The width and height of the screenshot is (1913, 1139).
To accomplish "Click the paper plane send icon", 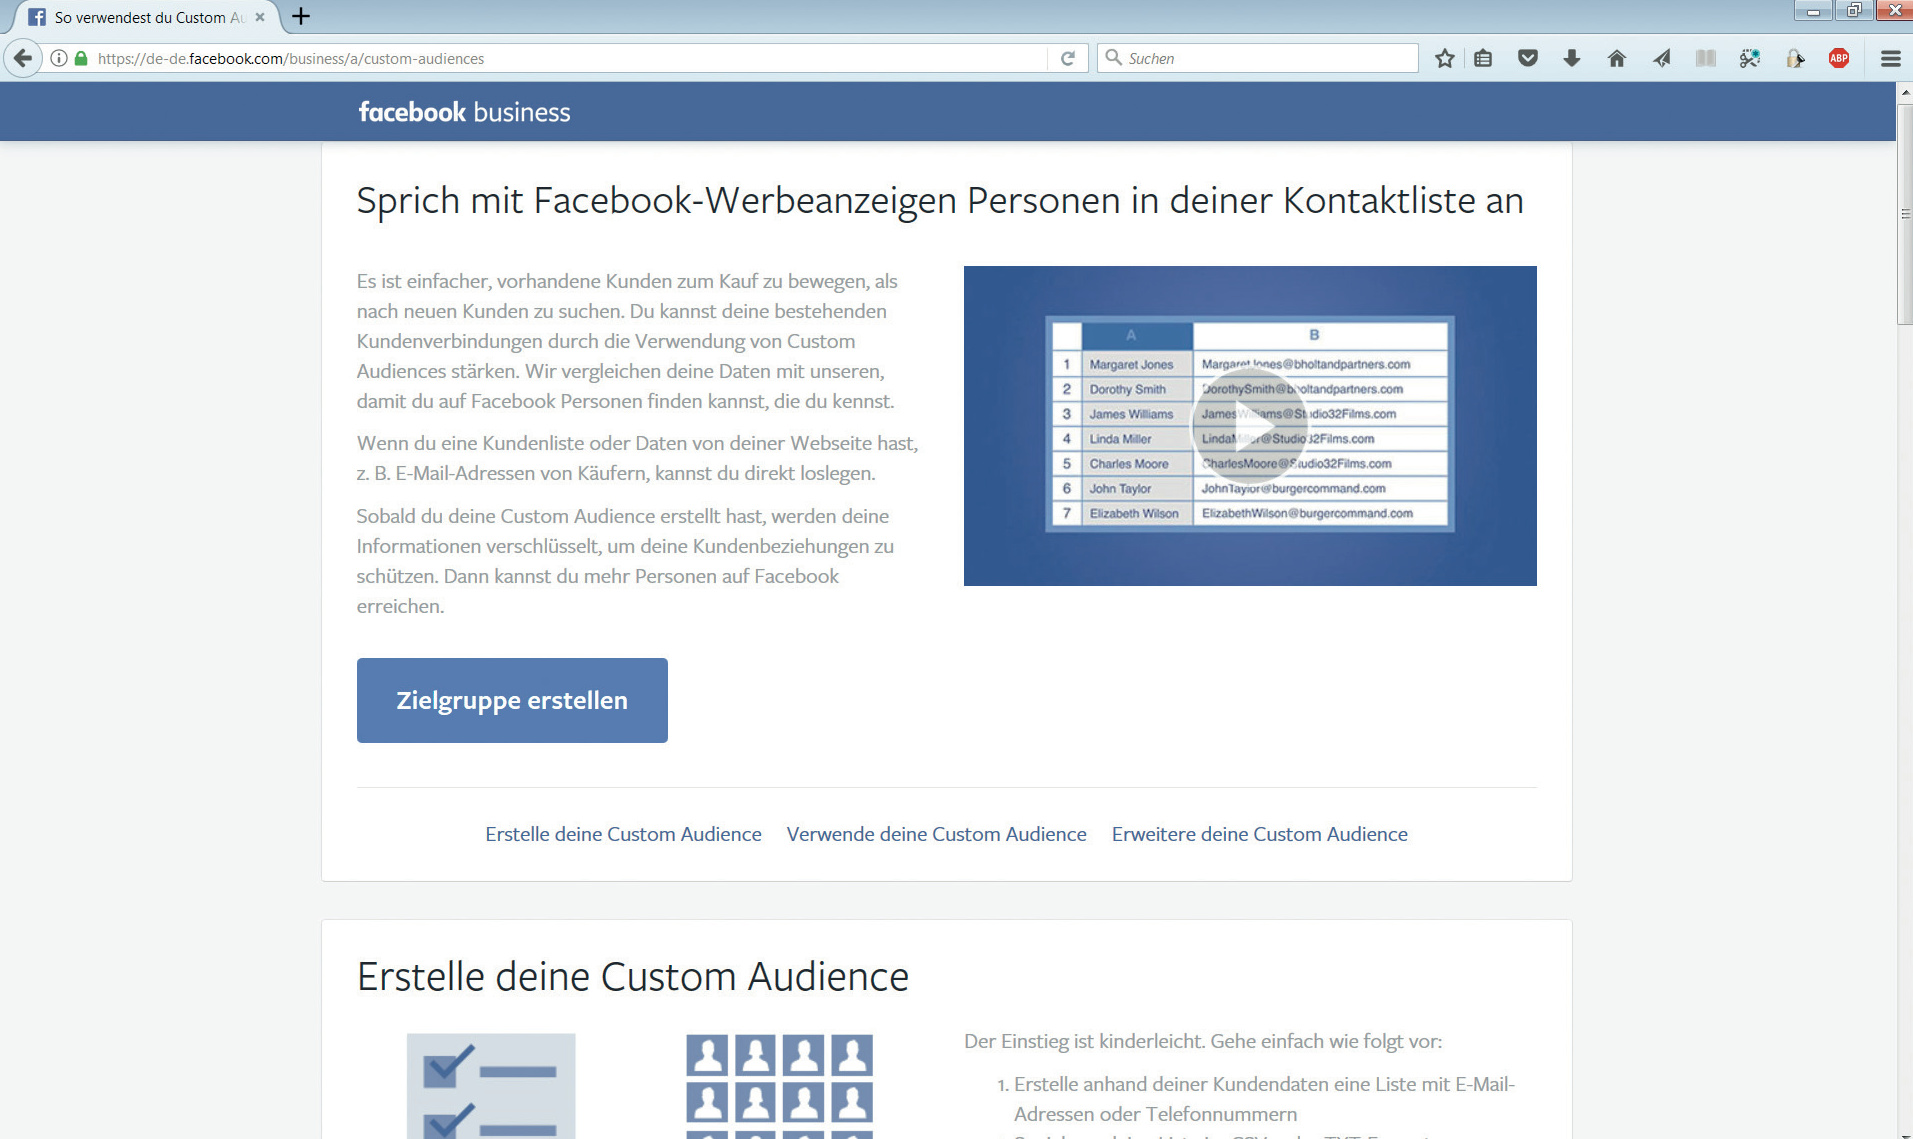I will click(1661, 58).
